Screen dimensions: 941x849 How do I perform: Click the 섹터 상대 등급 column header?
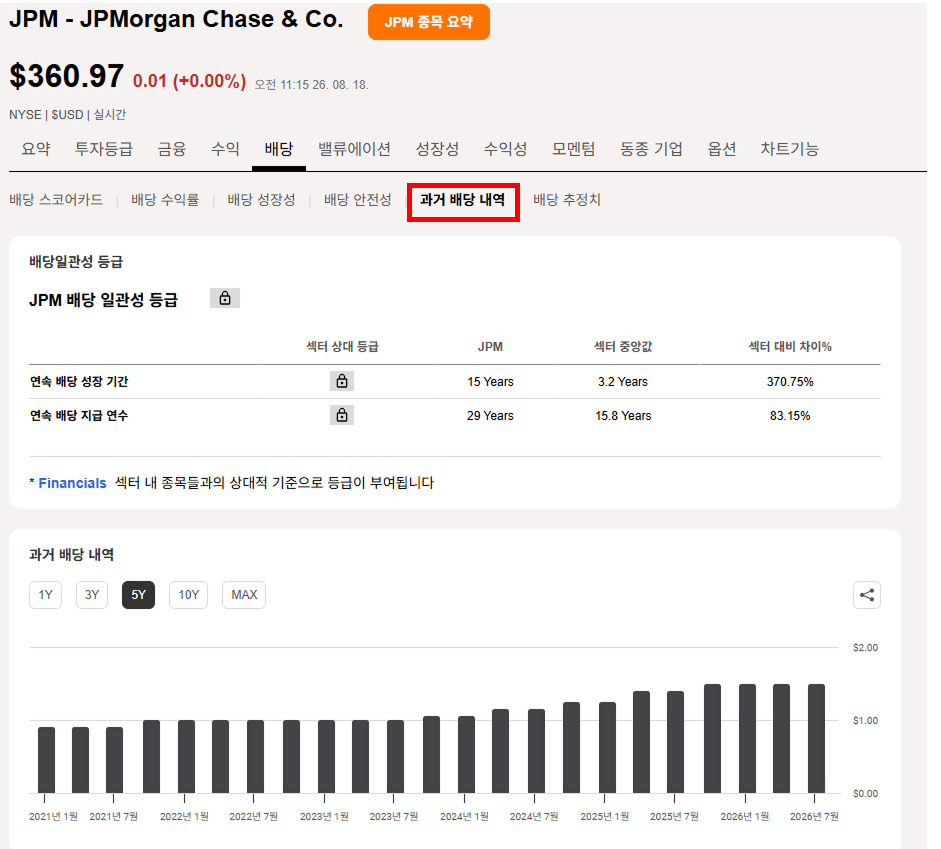click(342, 346)
